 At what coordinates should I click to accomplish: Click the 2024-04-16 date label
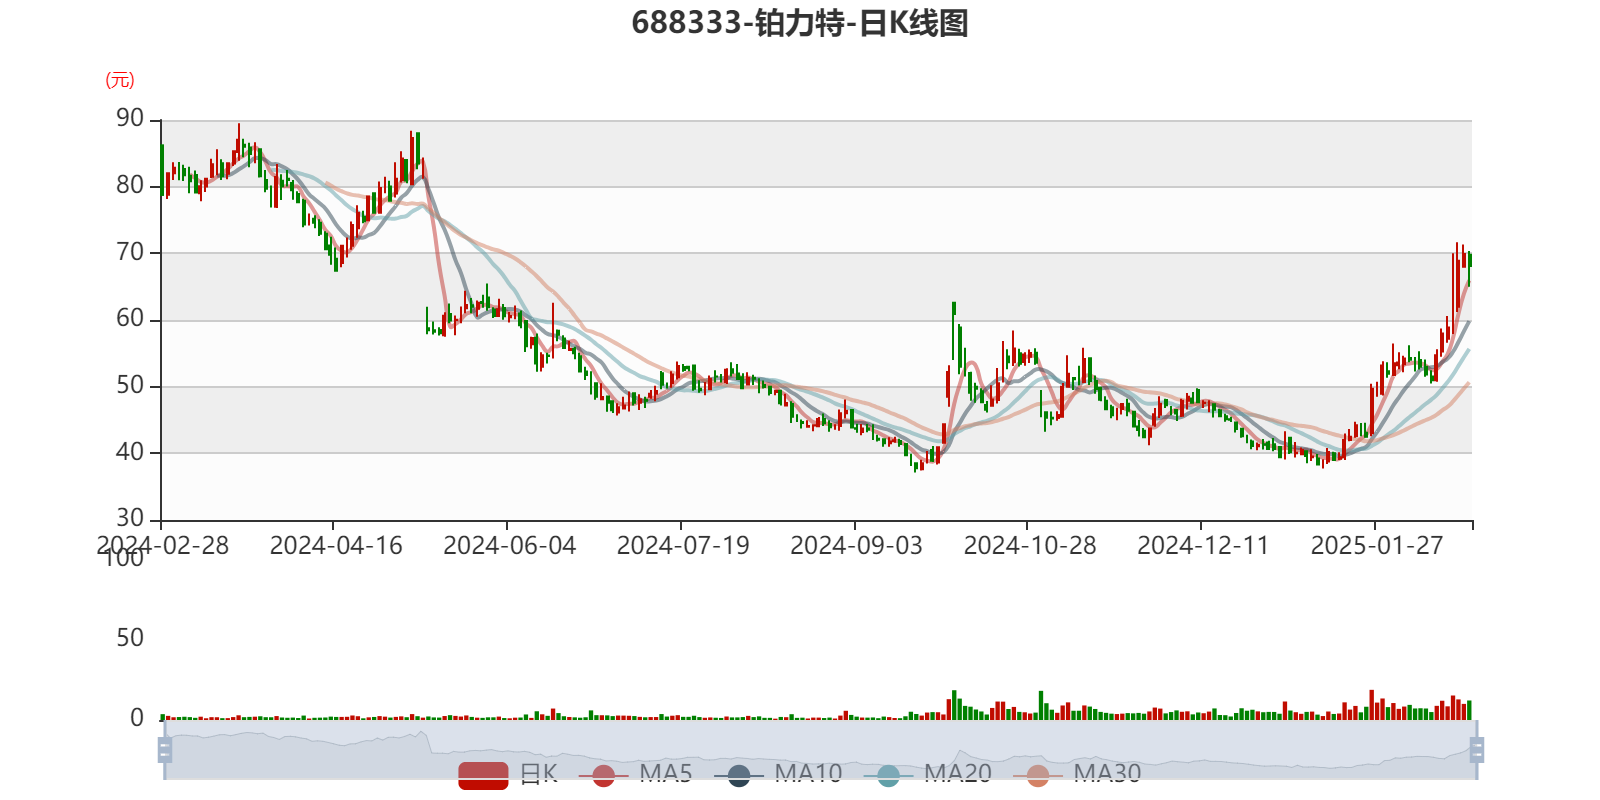336,546
